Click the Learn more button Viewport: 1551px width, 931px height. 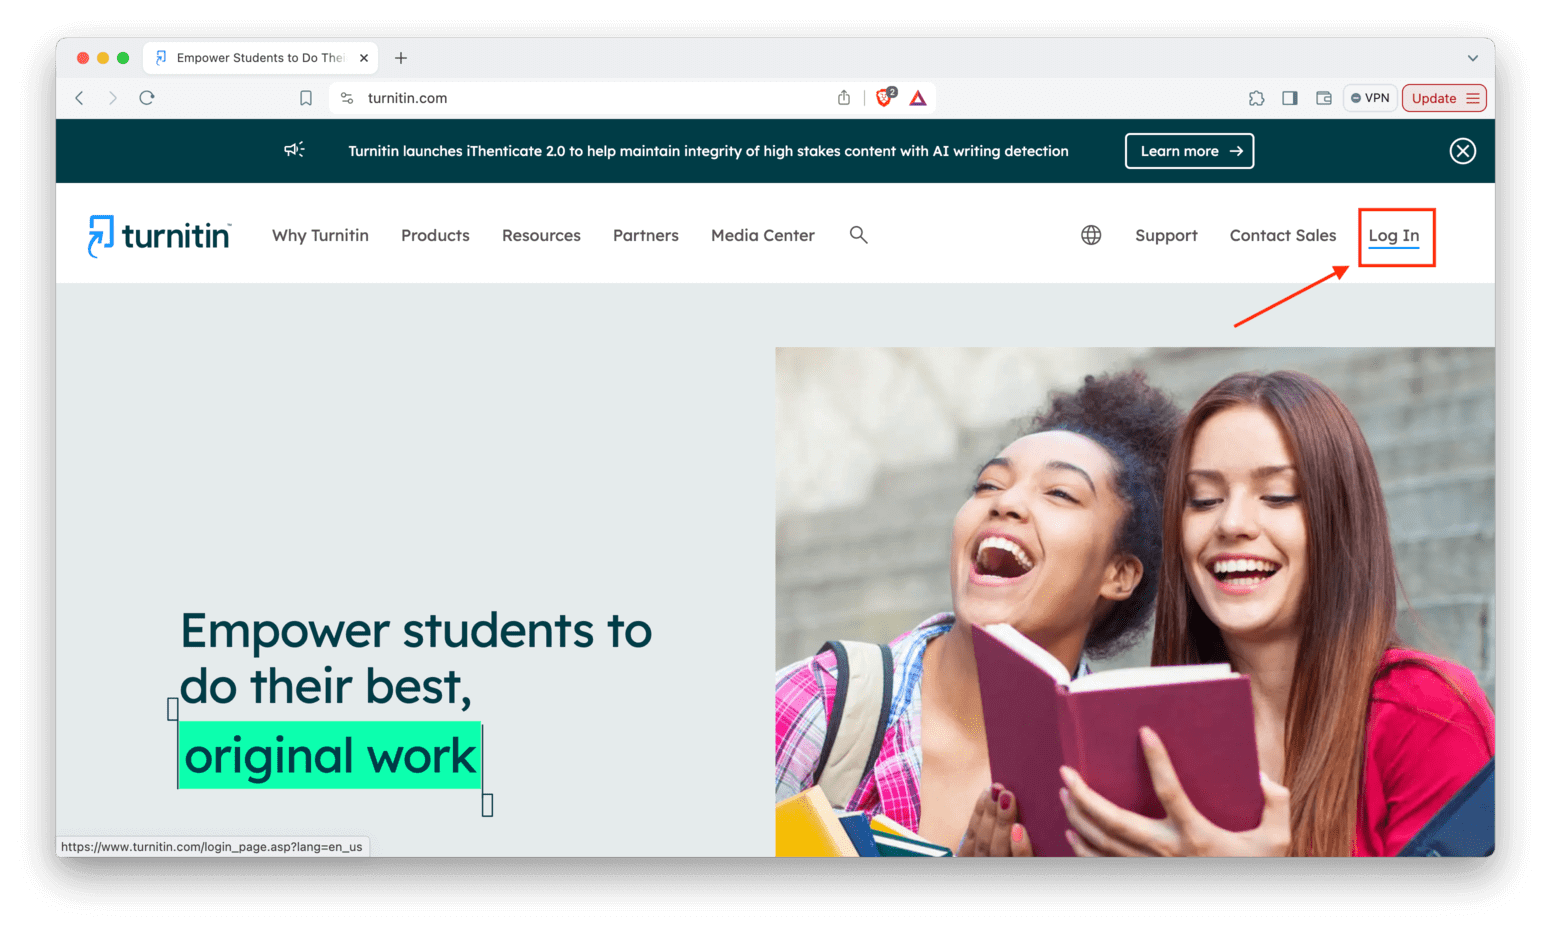click(1189, 150)
